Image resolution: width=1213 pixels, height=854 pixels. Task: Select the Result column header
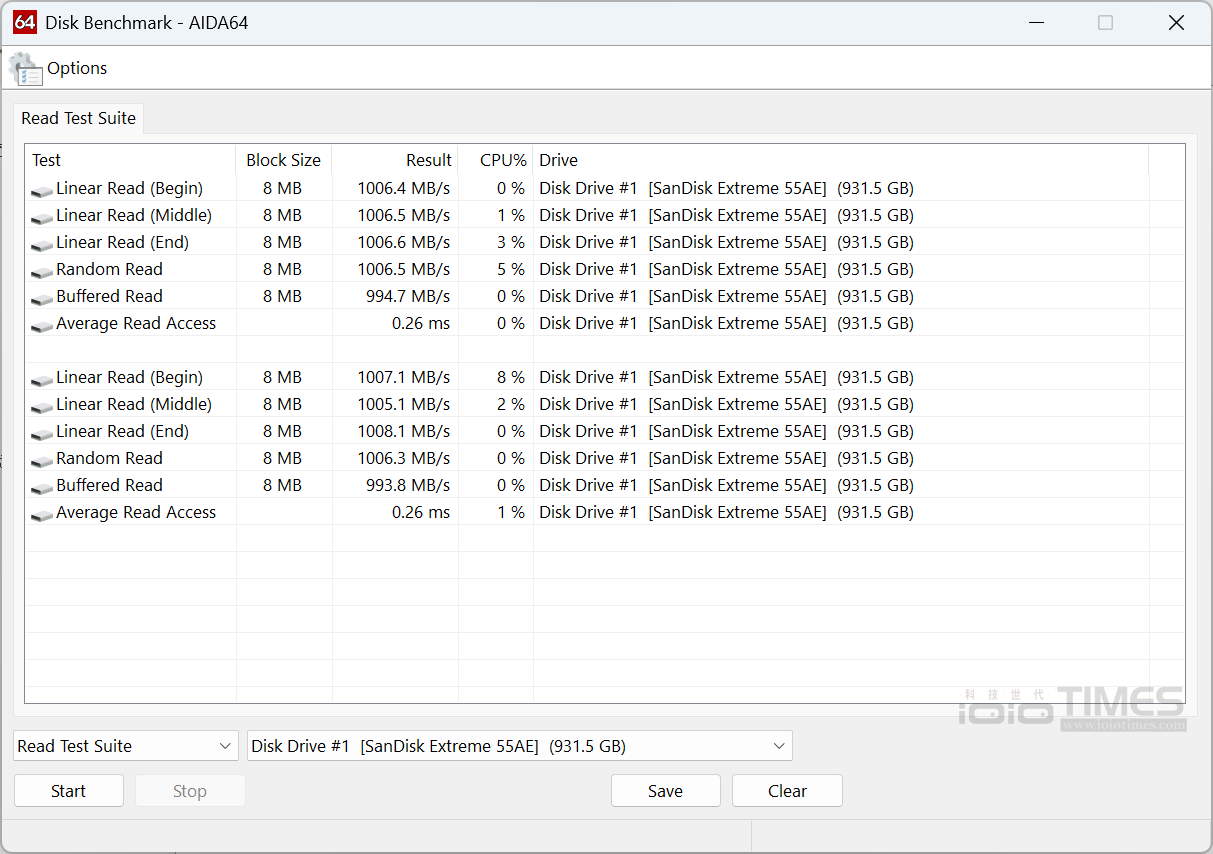429,160
